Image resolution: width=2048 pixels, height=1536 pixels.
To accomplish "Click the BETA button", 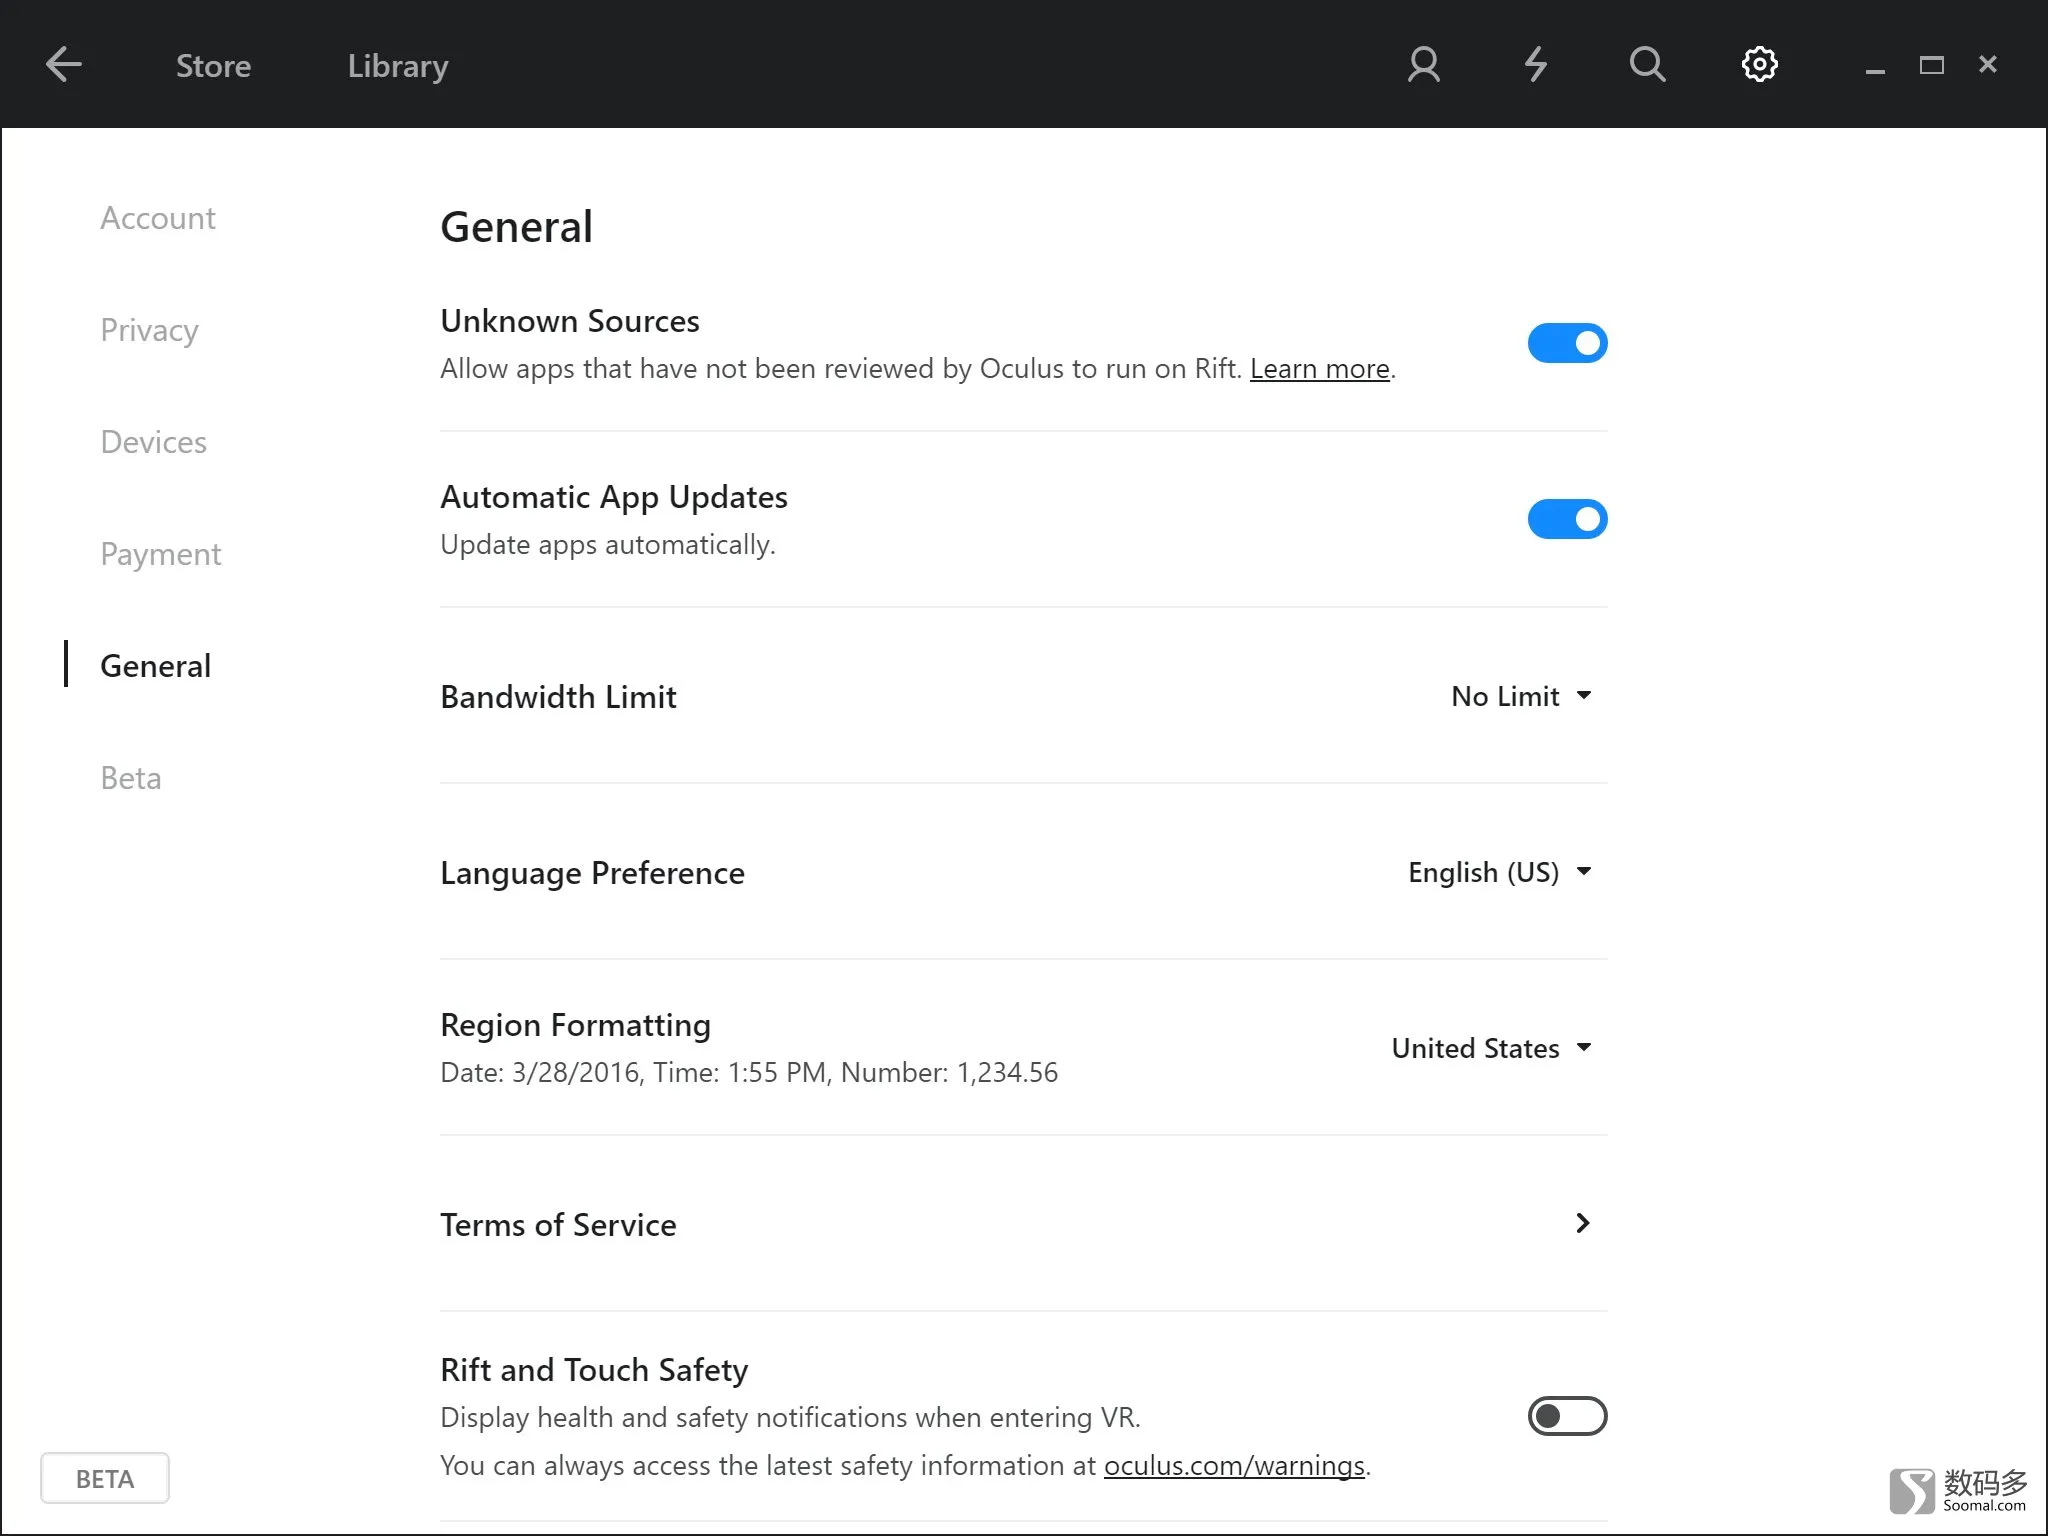I will [x=105, y=1479].
